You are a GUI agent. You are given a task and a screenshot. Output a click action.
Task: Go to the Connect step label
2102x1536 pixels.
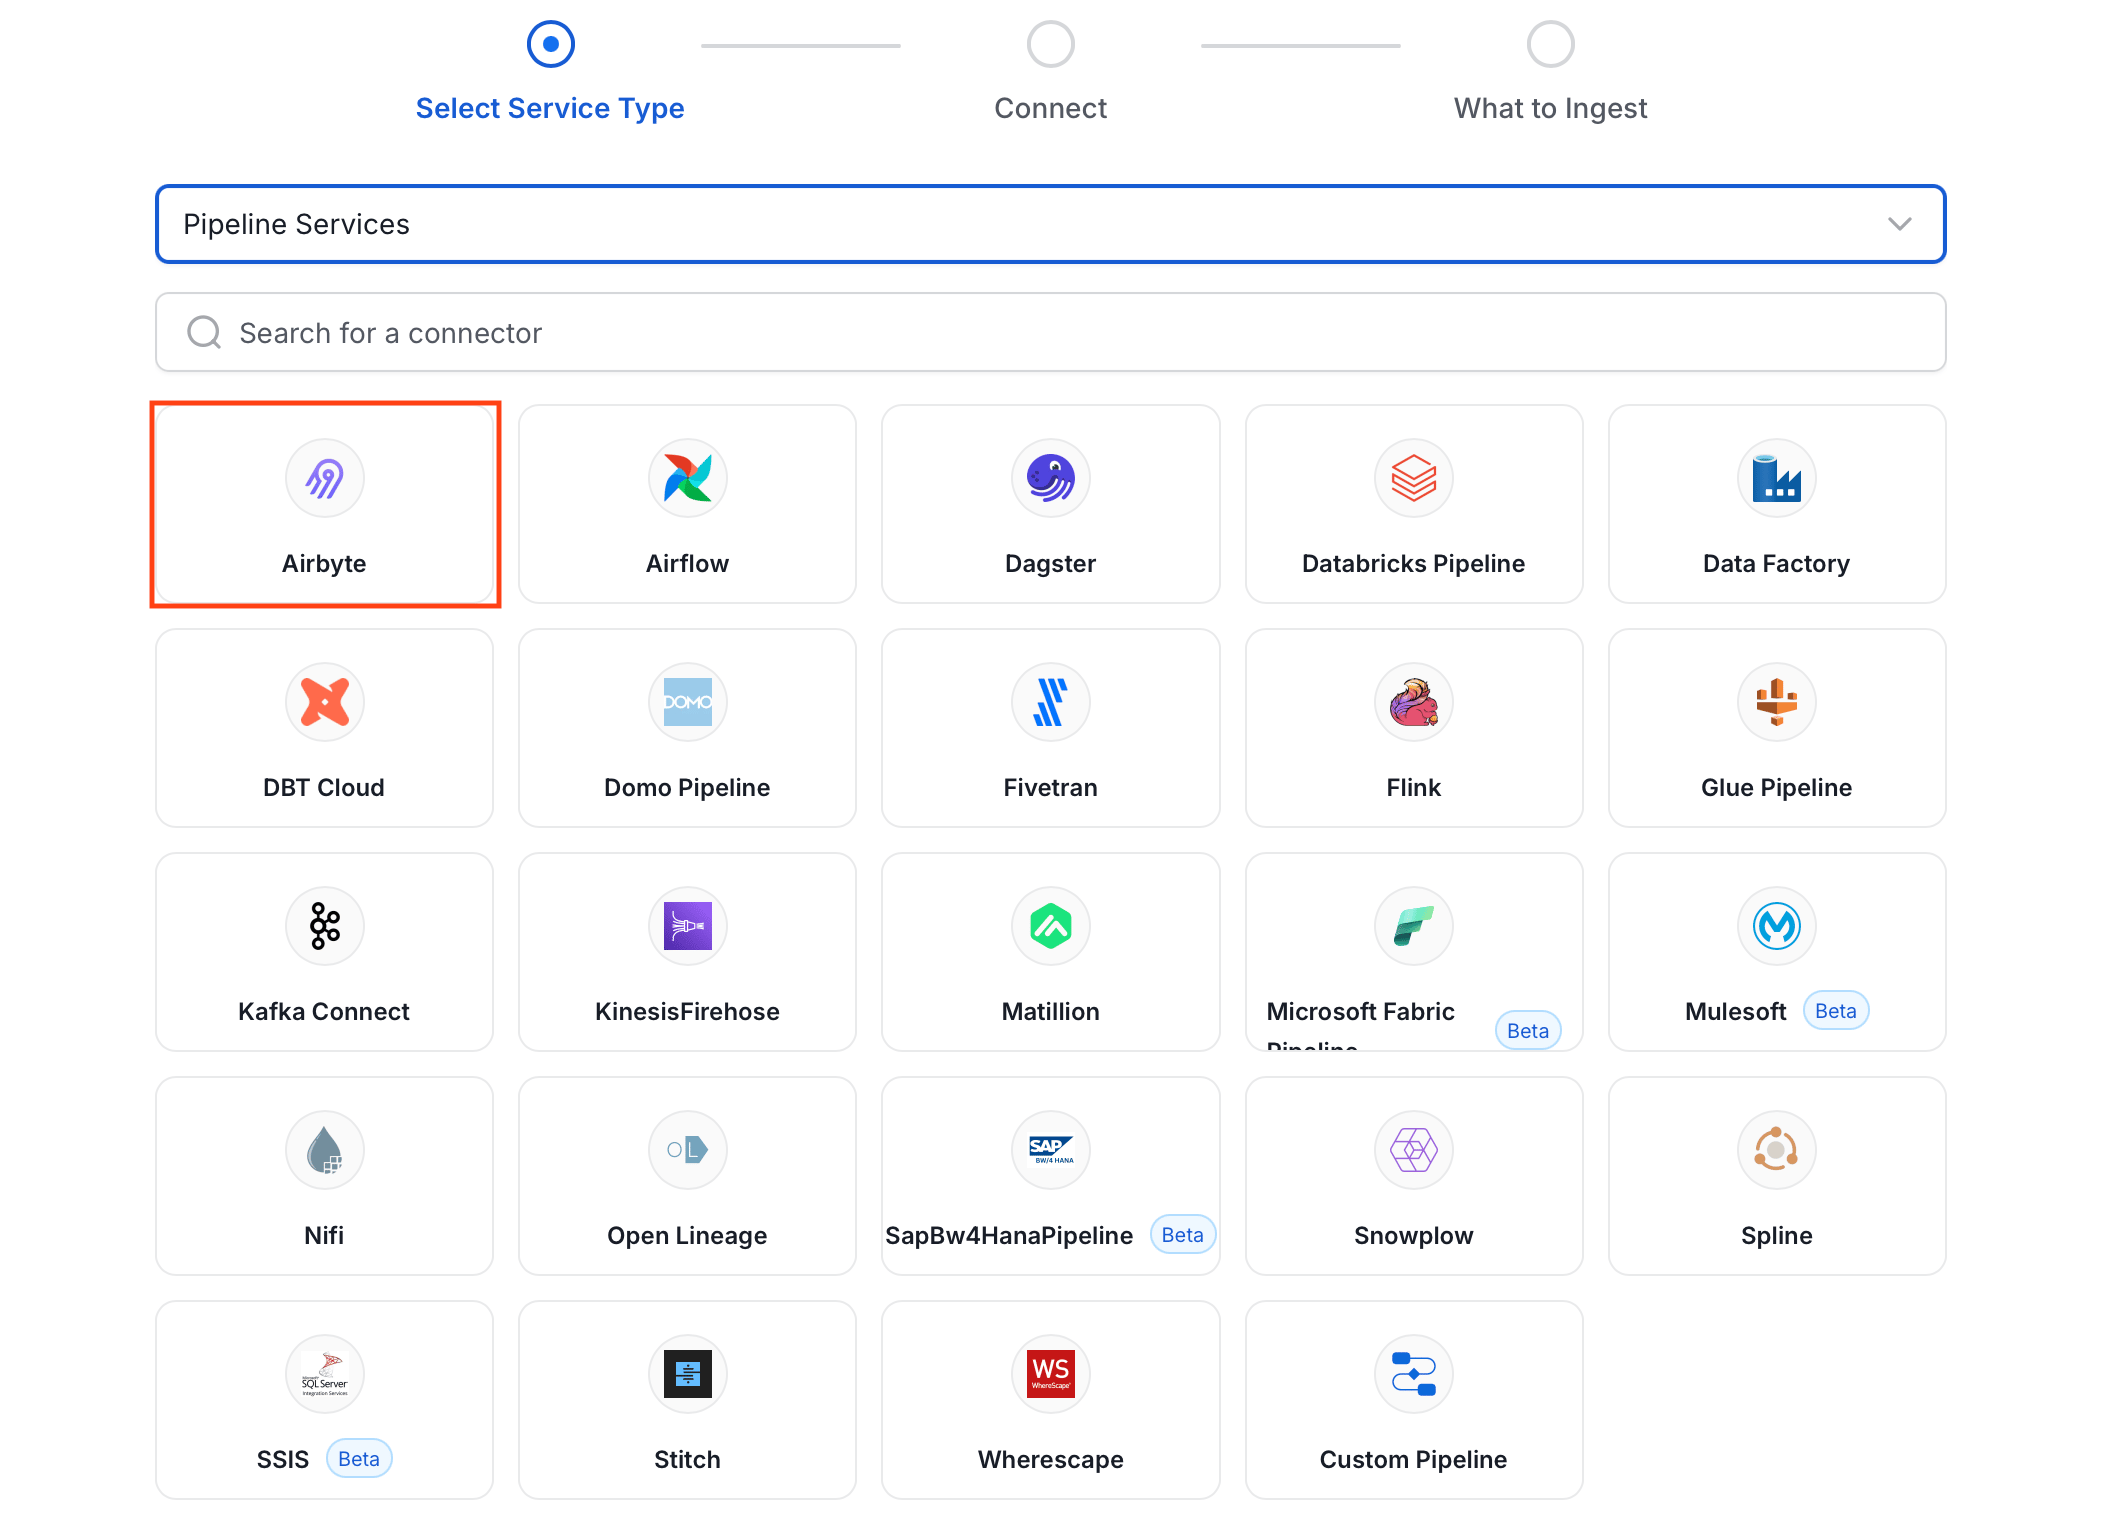pyautogui.click(x=1050, y=108)
